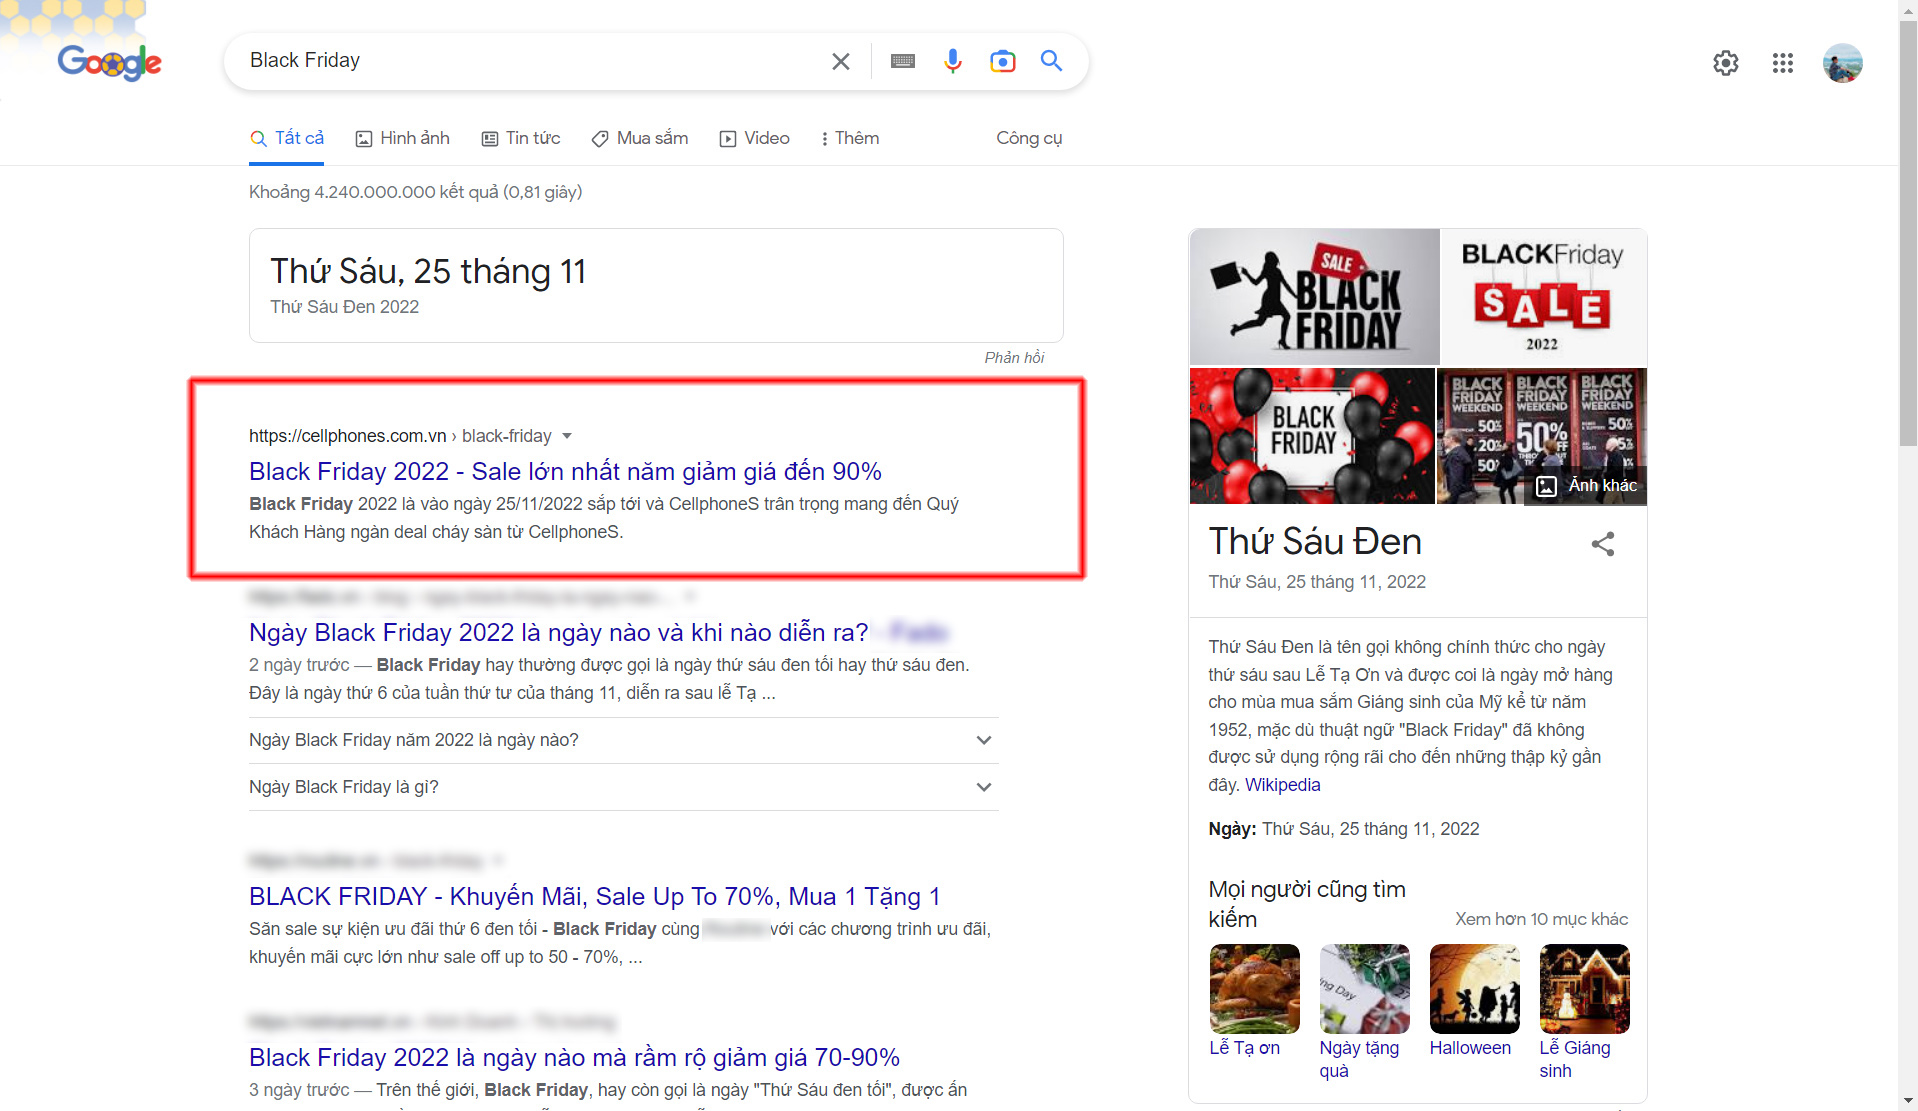This screenshot has width=1918, height=1111.
Task: Click the Thứ Sáu, 25 tháng 11 answer
Action: click(428, 271)
